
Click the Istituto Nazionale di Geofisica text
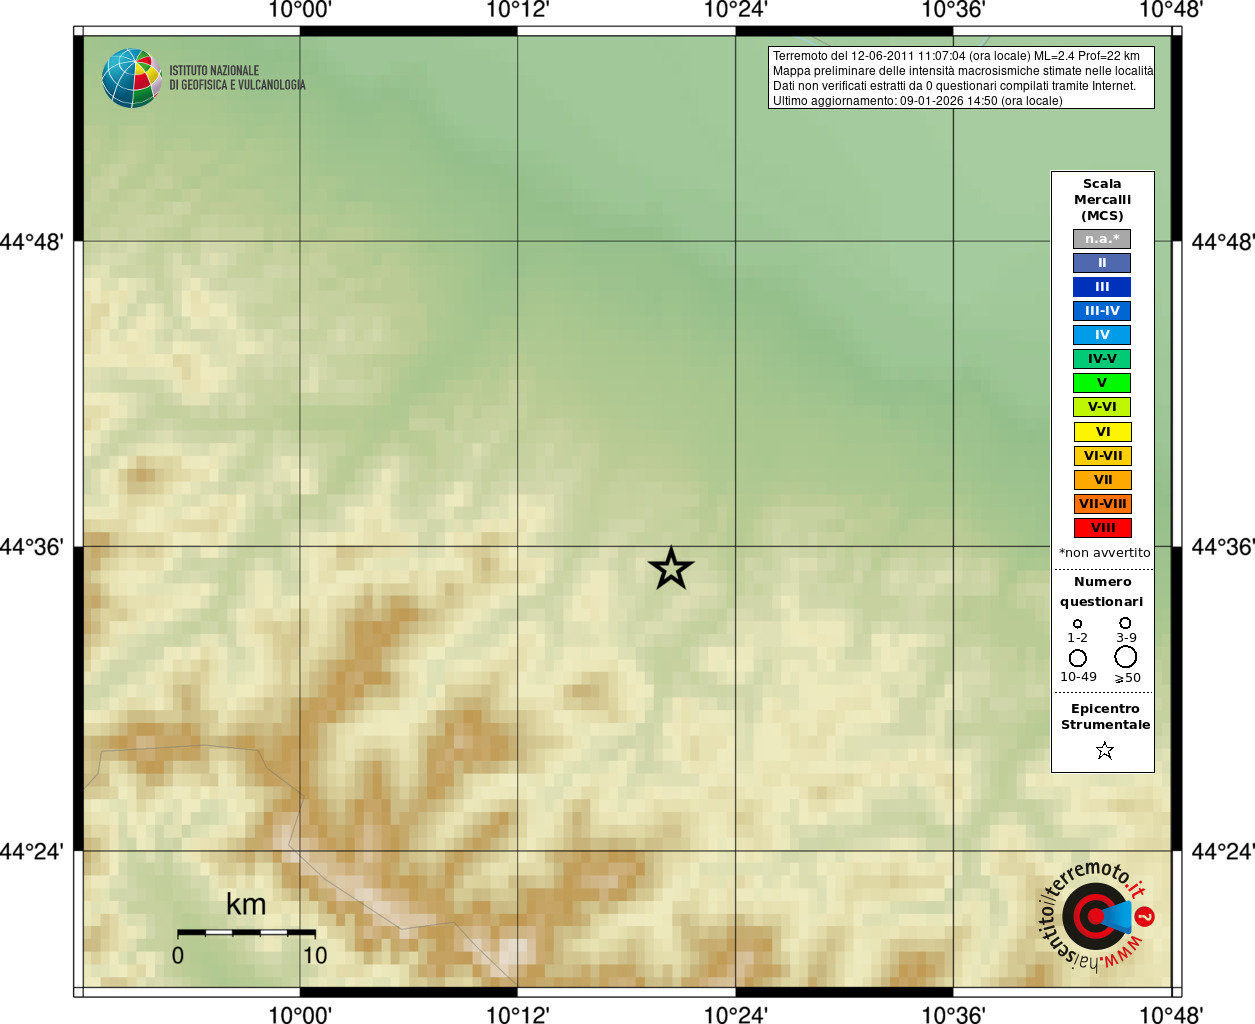(237, 78)
